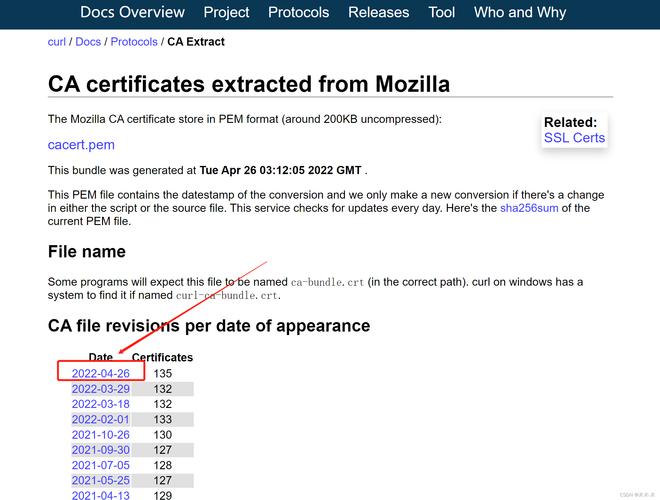Open the 2021-10-26 revision link

click(x=101, y=435)
